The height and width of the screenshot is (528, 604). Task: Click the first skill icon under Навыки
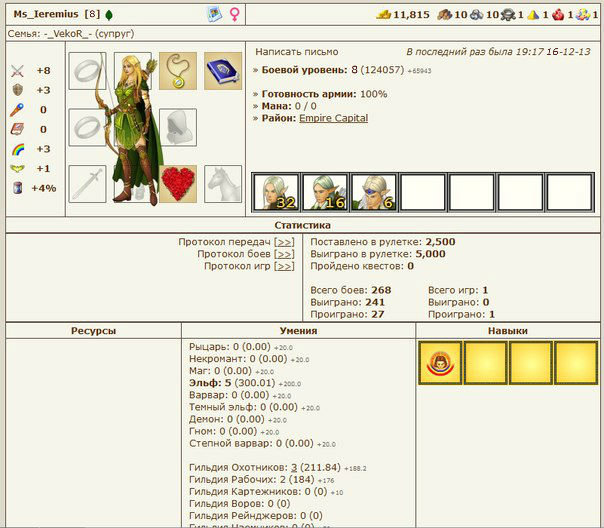tap(440, 363)
